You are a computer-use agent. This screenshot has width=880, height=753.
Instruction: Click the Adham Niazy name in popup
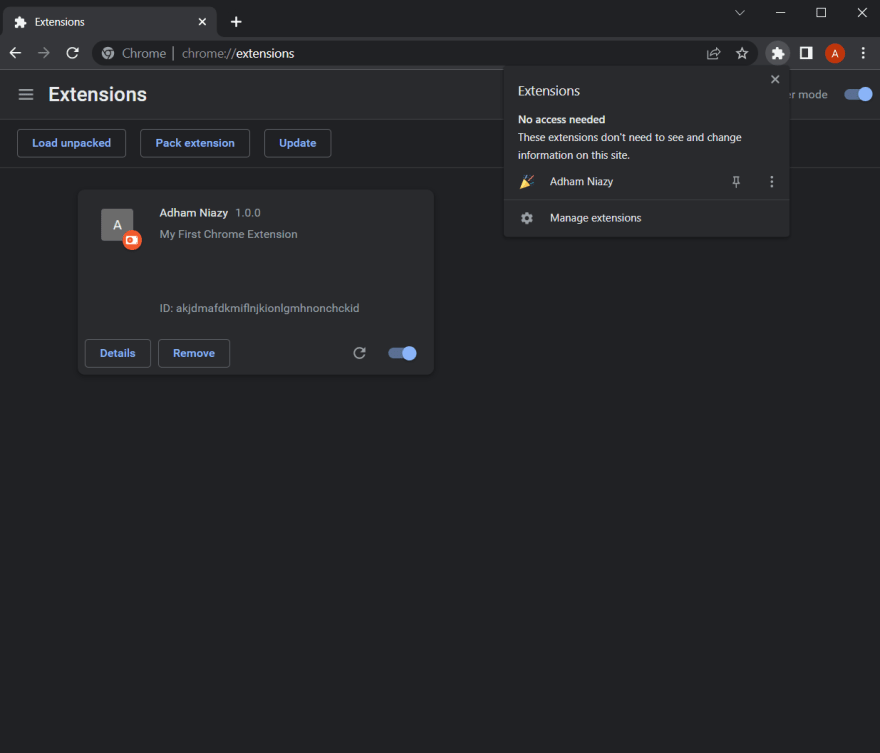pyautogui.click(x=581, y=181)
